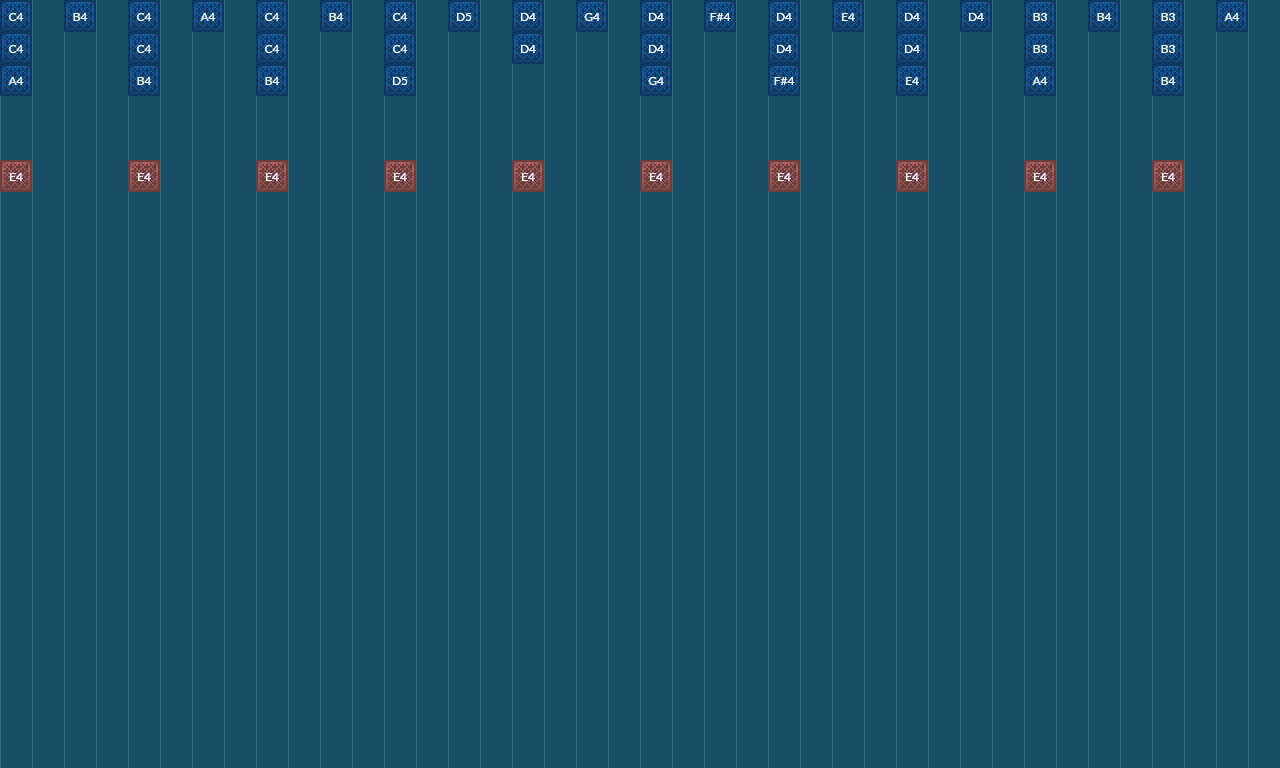Screen dimensions: 1280x768
Task: Click the leftmost red E4 note
Action: click(16, 176)
